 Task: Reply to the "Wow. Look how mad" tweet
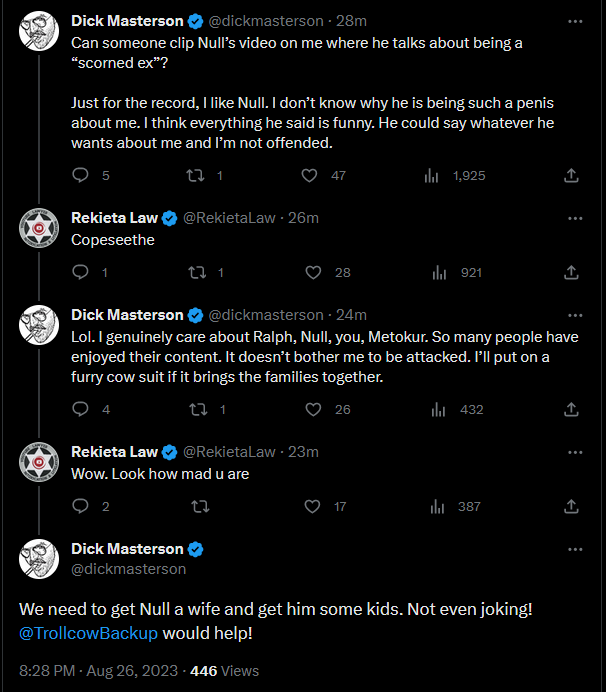click(x=82, y=506)
